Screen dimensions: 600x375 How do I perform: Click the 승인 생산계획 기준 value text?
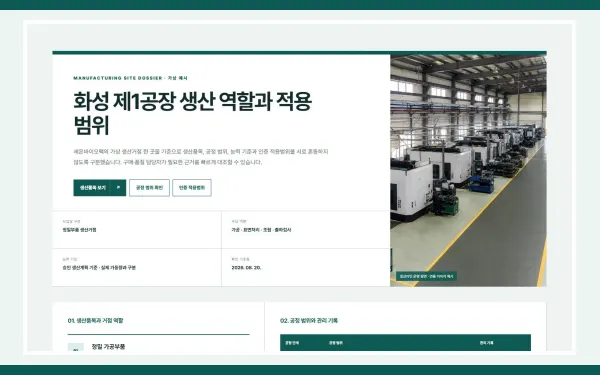[x=99, y=268]
